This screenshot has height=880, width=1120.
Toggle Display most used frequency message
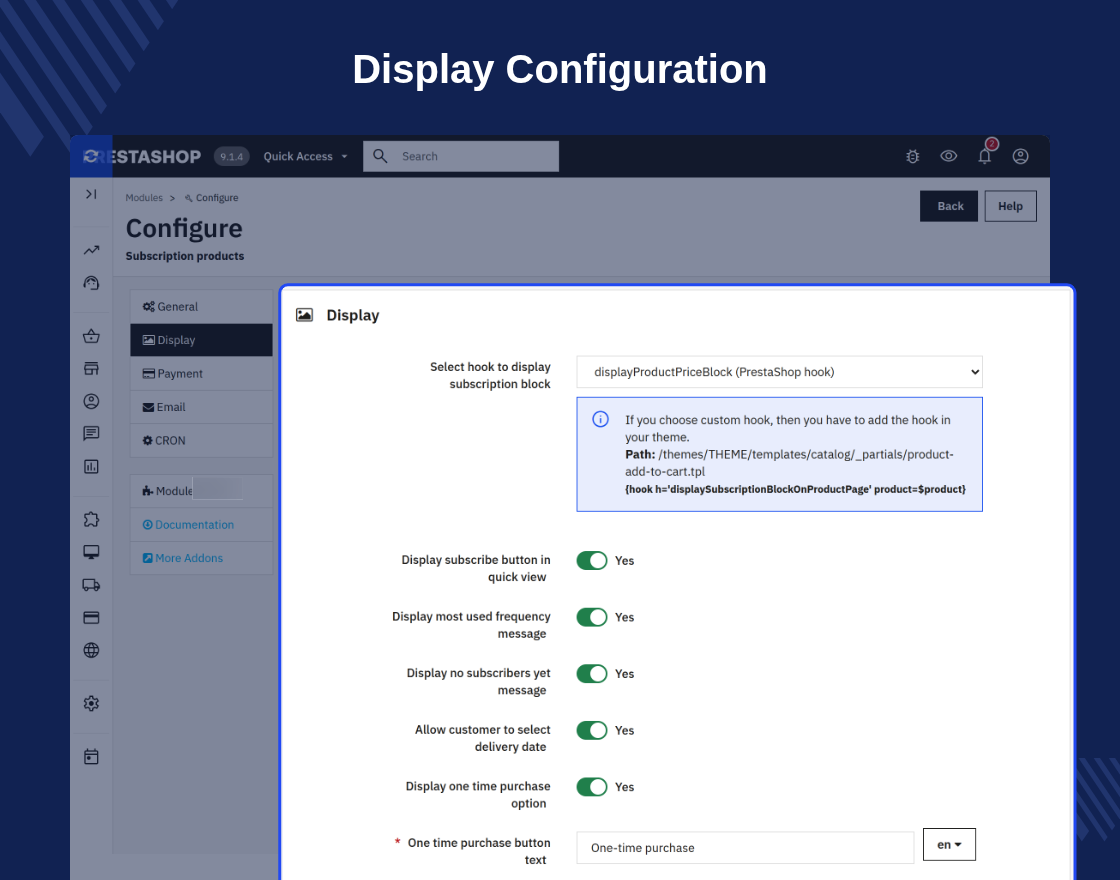tap(592, 617)
